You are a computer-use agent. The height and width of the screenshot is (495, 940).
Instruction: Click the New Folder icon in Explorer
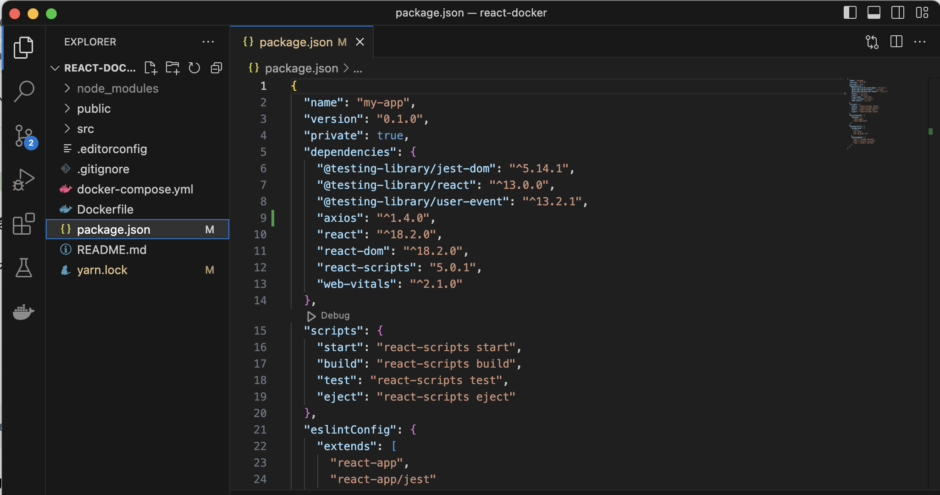[173, 68]
